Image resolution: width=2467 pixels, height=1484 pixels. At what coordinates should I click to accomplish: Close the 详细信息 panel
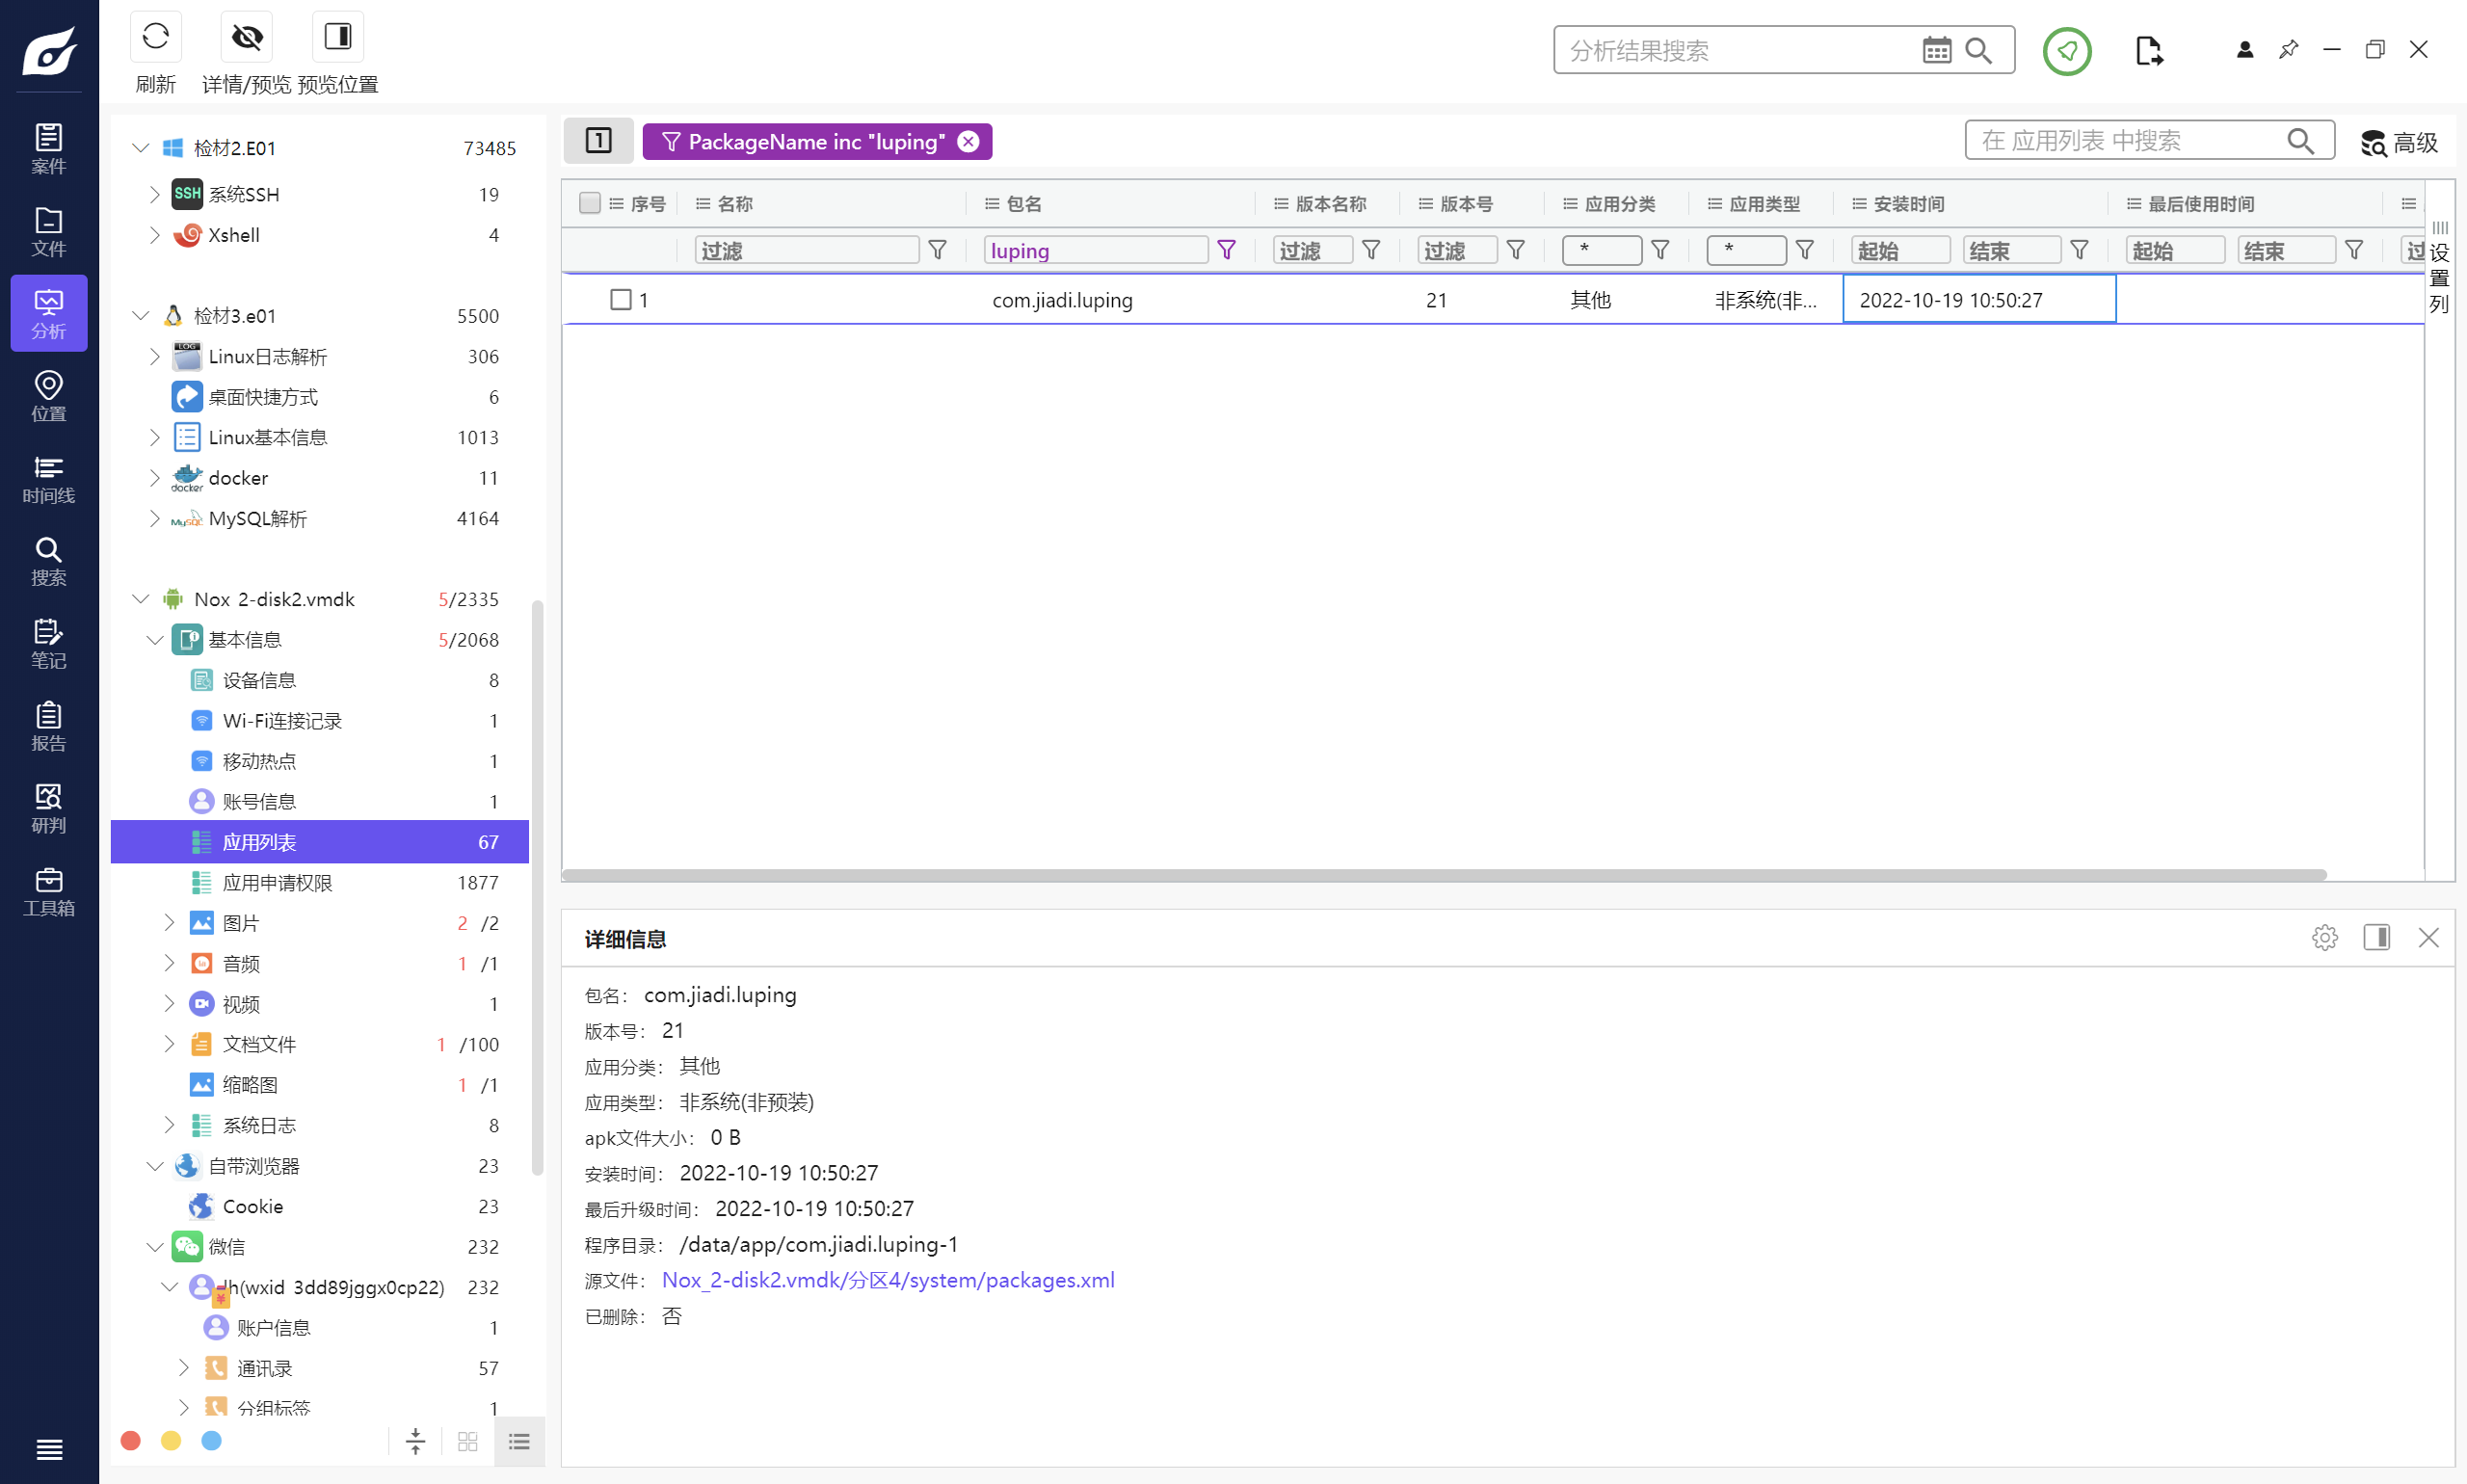(x=2428, y=937)
